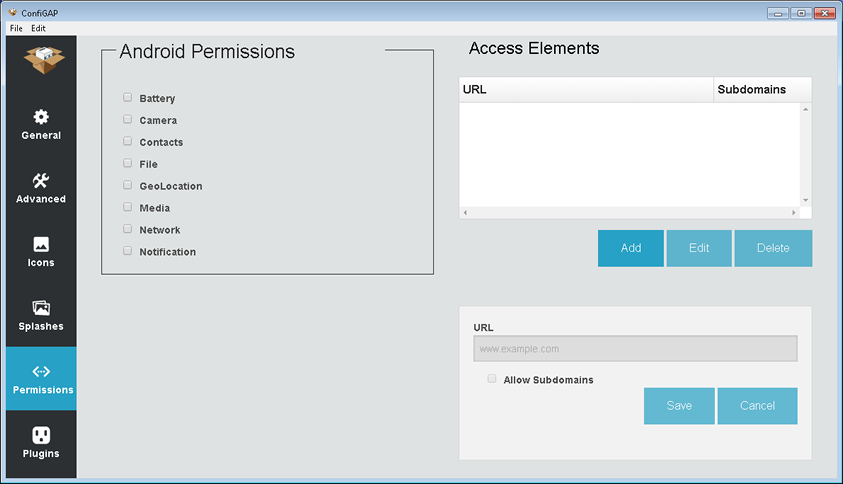This screenshot has width=843, height=484.
Task: Open the Advanced tools icon
Action: [41, 181]
